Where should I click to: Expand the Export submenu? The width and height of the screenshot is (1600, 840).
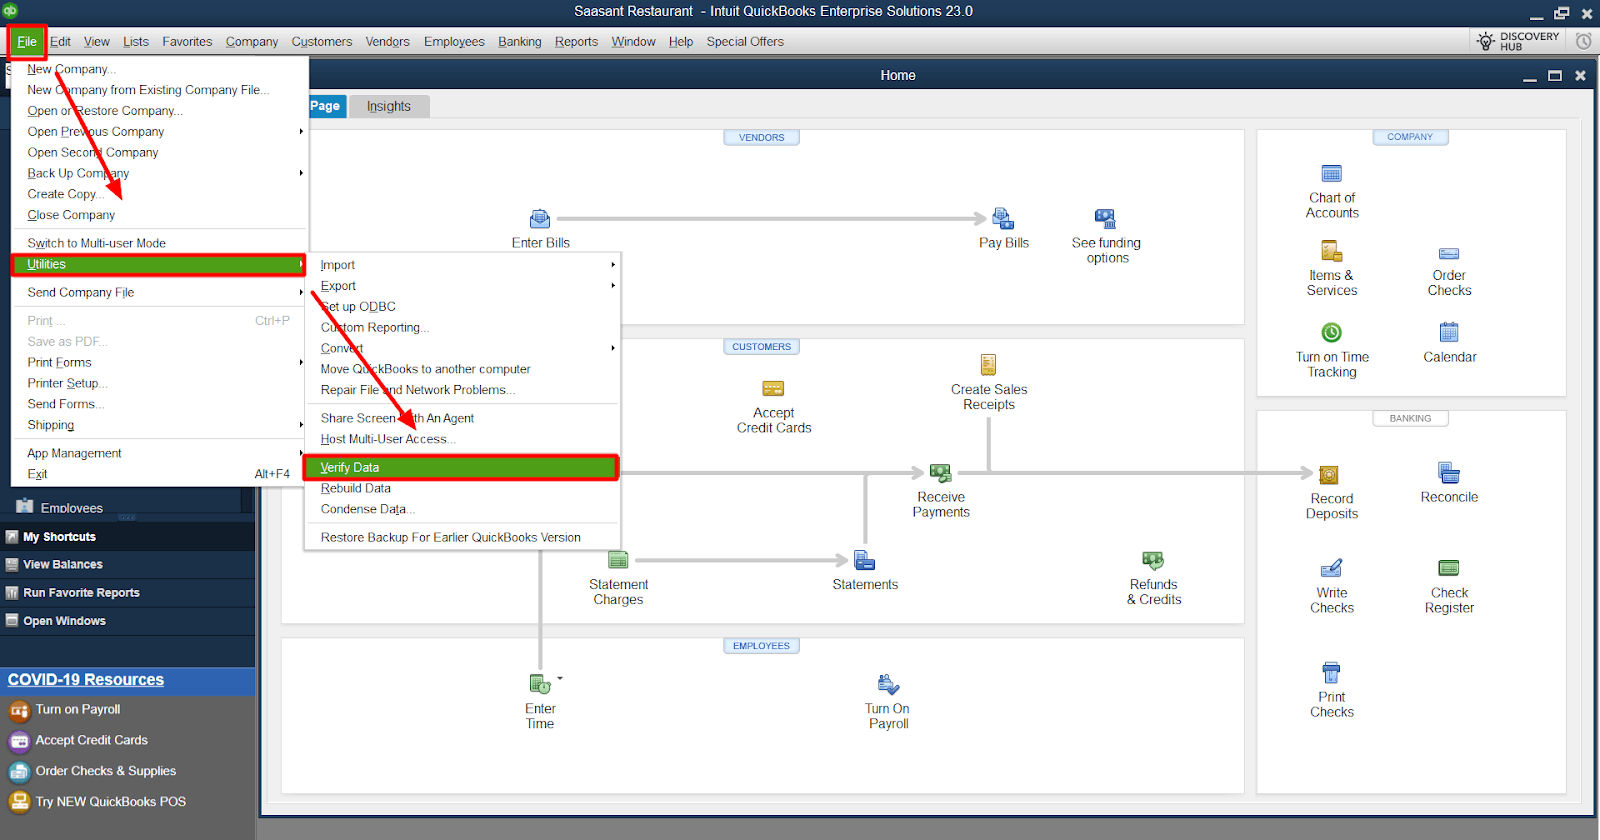tap(613, 286)
